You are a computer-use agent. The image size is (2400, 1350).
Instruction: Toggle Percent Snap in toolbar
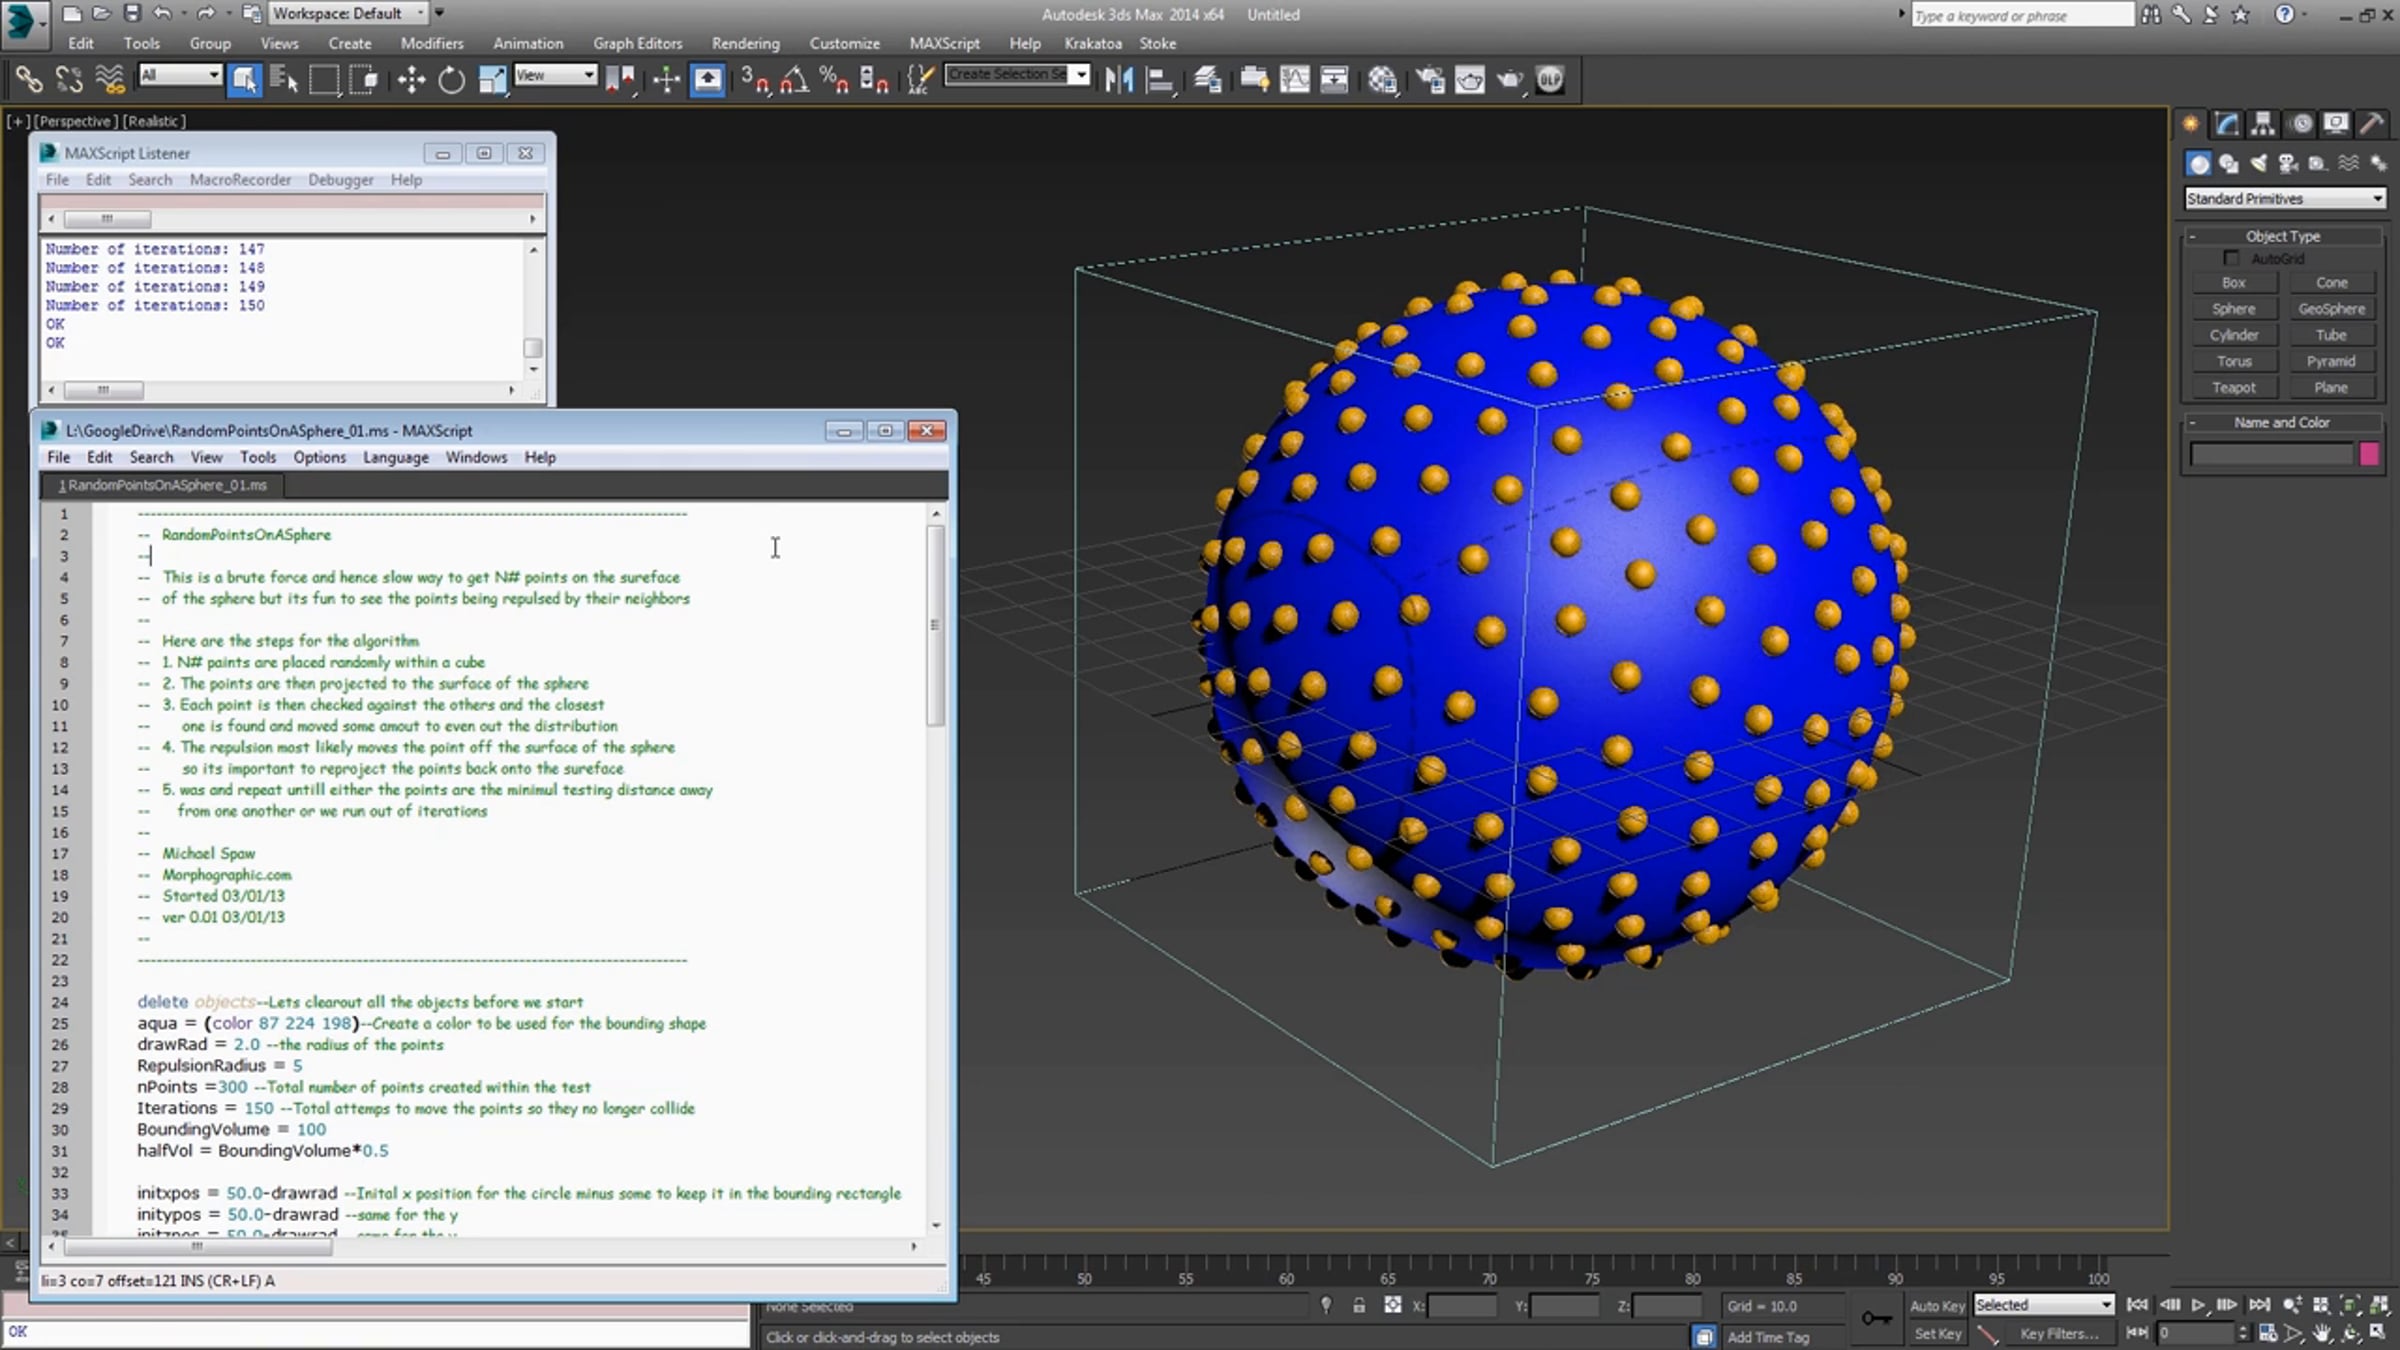click(x=834, y=79)
